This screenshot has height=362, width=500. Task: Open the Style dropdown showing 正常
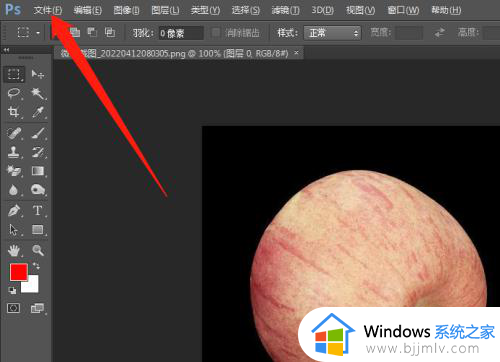coord(332,33)
